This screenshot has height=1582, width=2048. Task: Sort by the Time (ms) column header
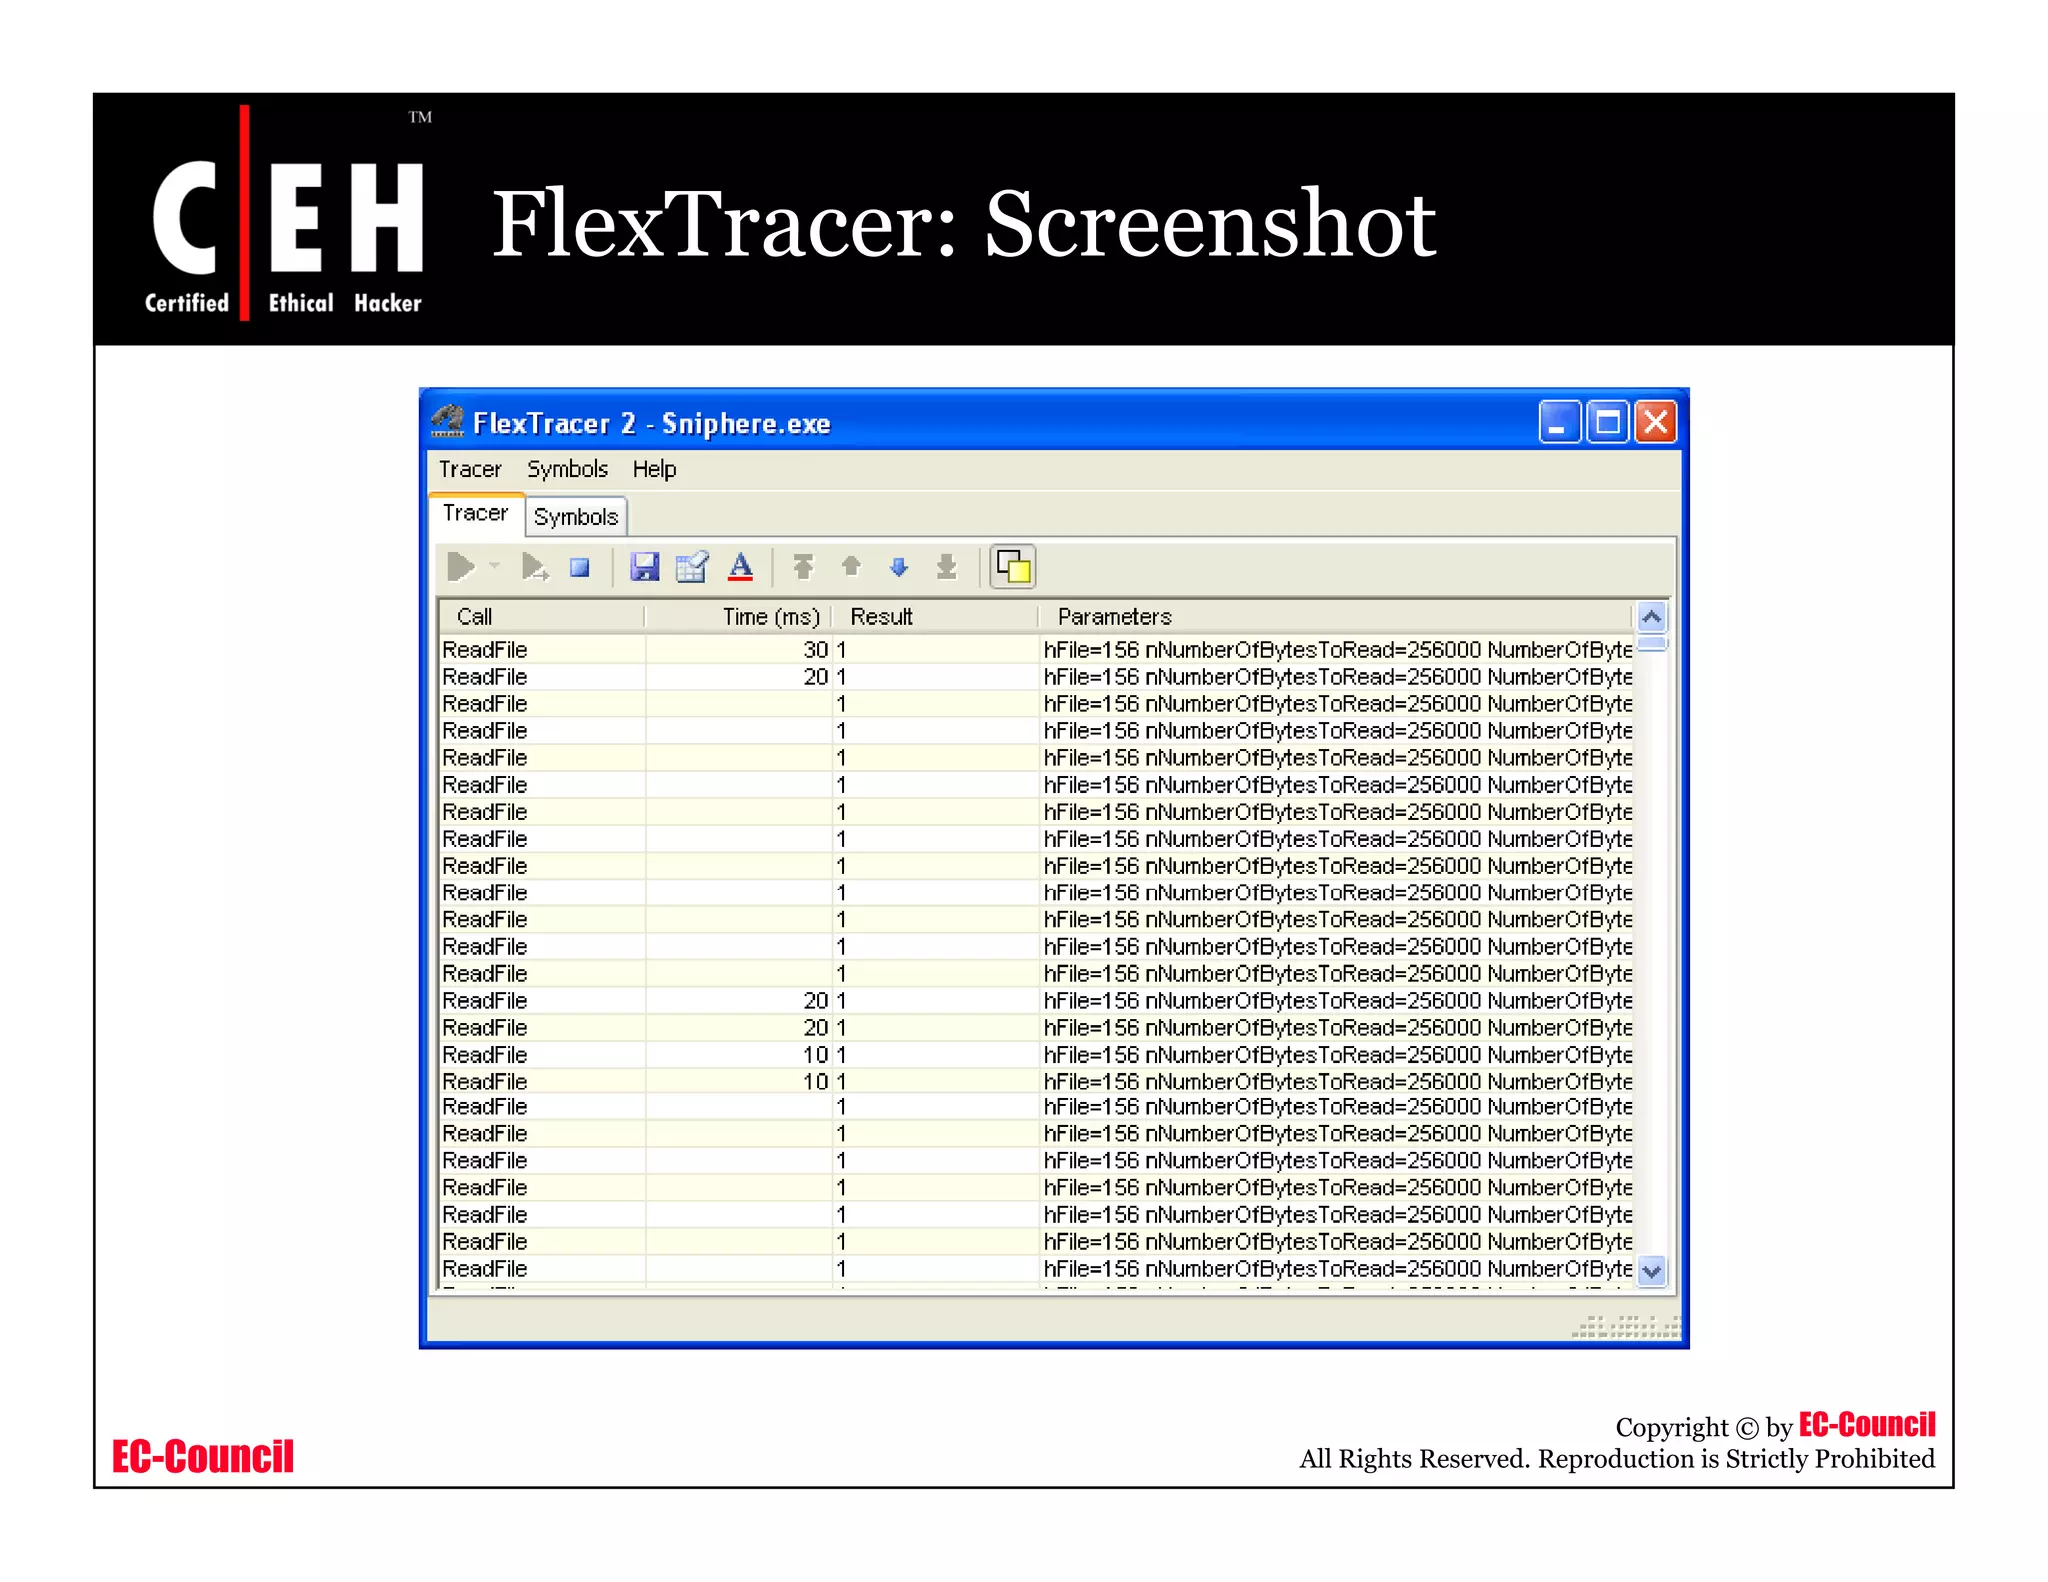tap(738, 617)
